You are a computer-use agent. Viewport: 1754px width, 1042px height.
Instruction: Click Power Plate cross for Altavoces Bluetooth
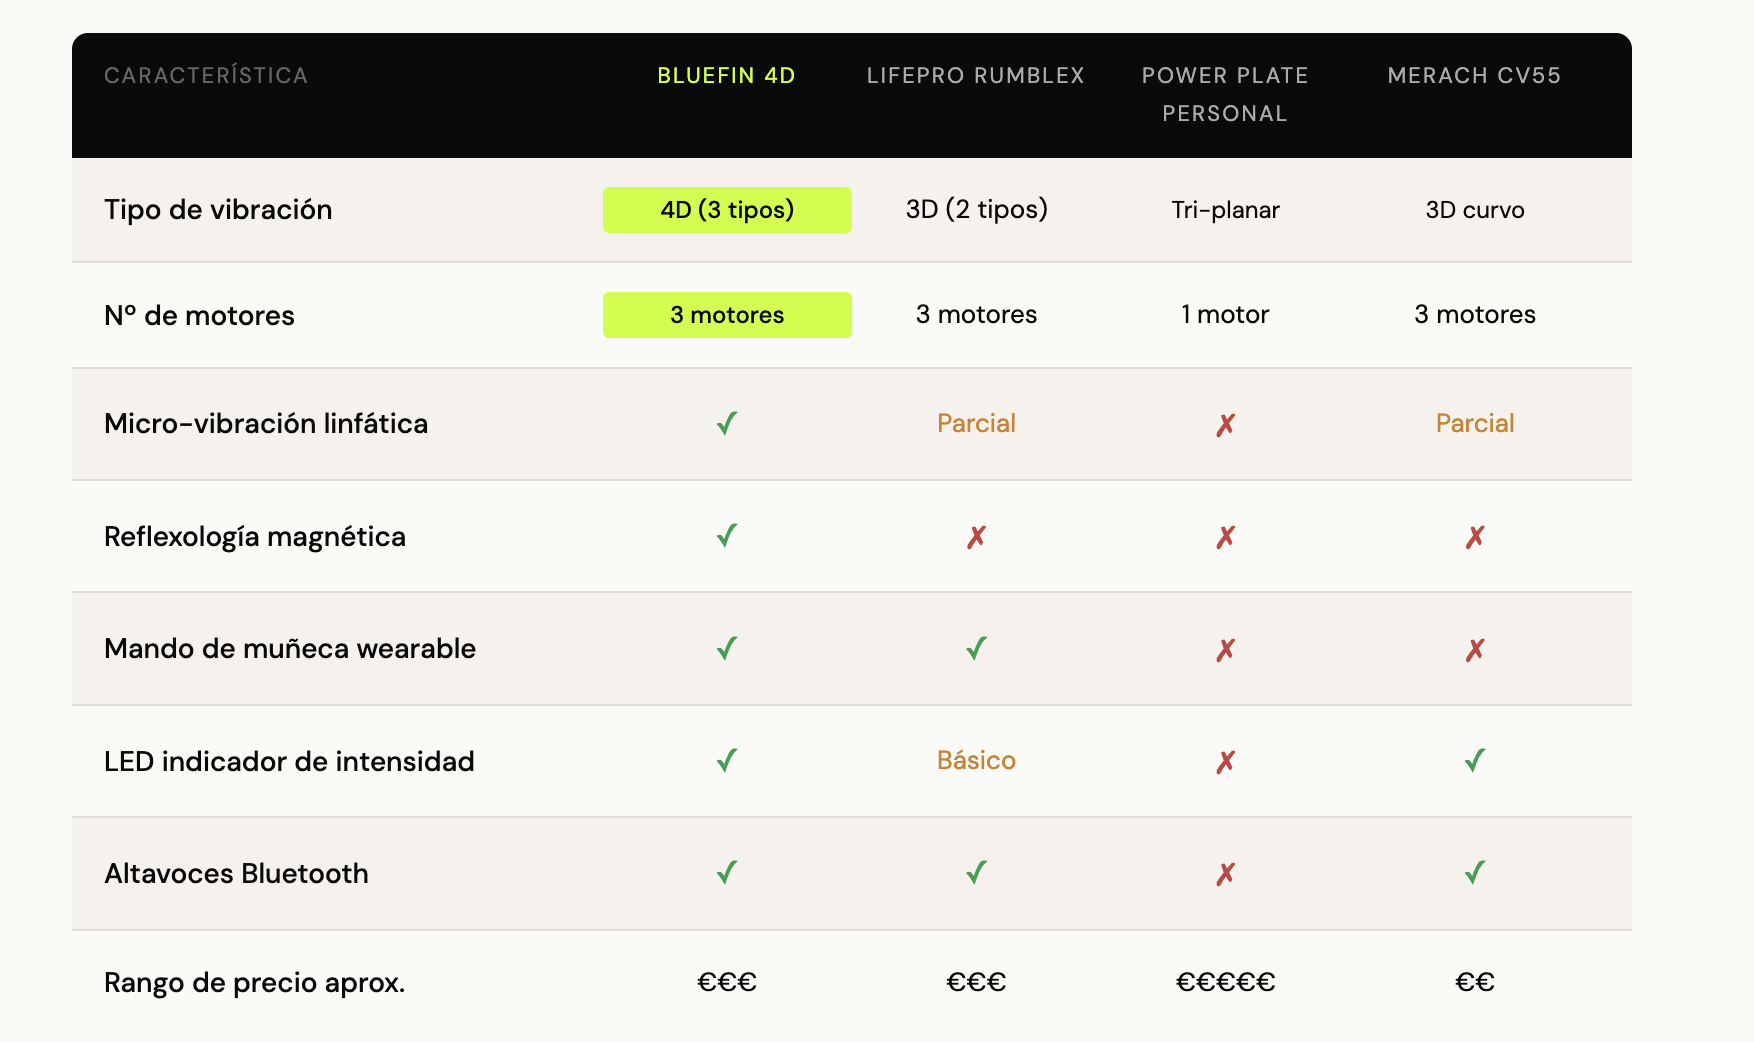1225,874
